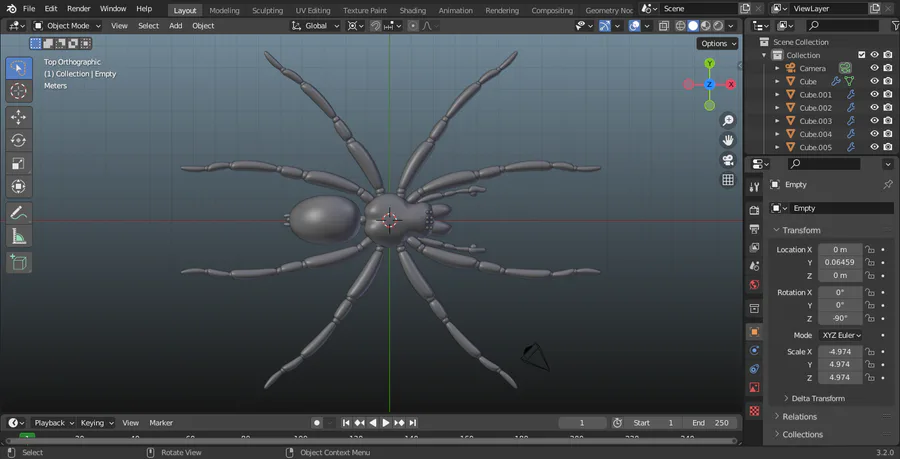Select the Scale tool

click(x=18, y=163)
